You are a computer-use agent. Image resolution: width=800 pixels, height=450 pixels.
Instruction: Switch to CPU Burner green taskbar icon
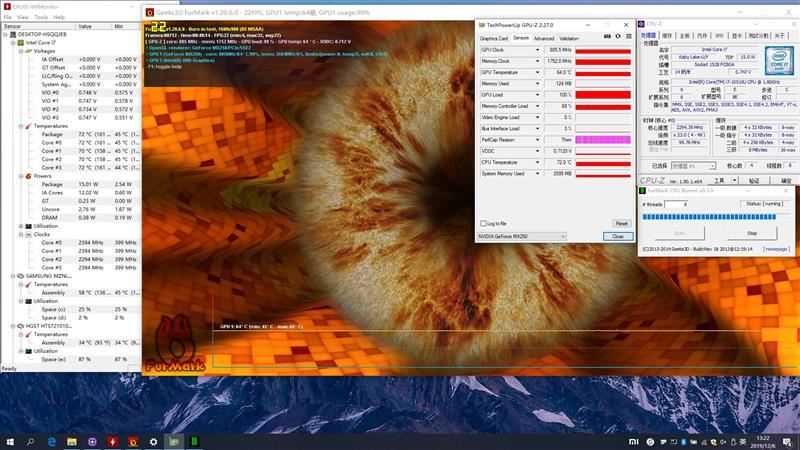click(x=194, y=442)
